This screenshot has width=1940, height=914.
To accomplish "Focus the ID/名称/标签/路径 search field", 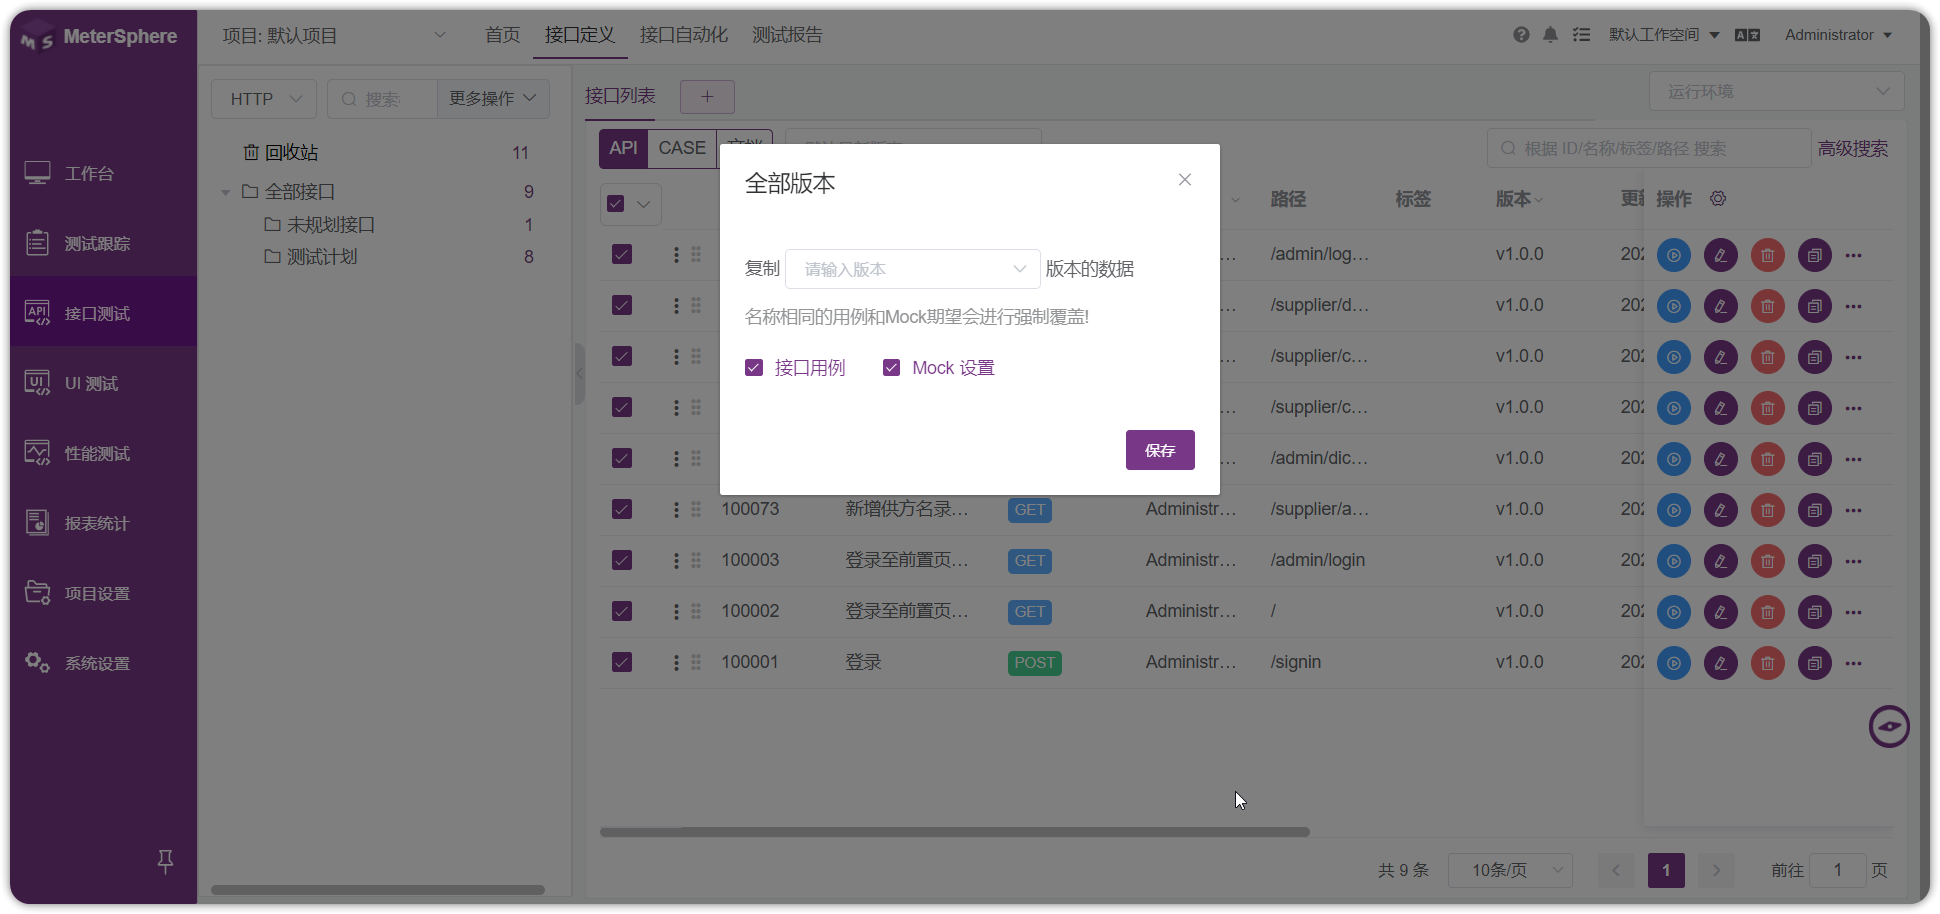I will click(x=1649, y=148).
